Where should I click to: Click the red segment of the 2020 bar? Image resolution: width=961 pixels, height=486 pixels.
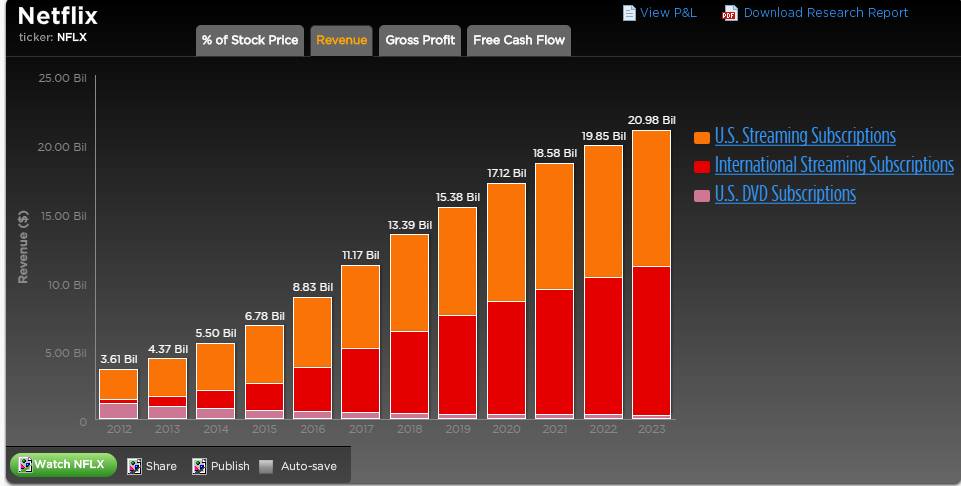[x=505, y=357]
